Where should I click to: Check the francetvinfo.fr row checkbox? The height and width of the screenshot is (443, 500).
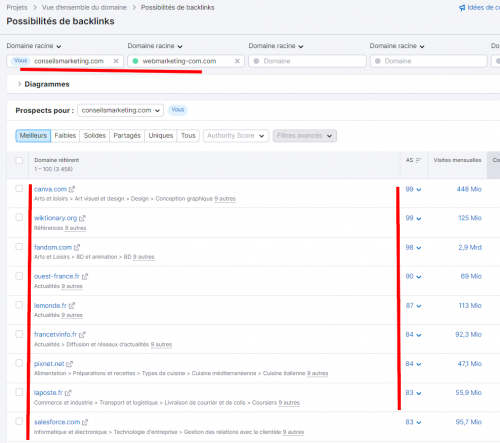19,334
